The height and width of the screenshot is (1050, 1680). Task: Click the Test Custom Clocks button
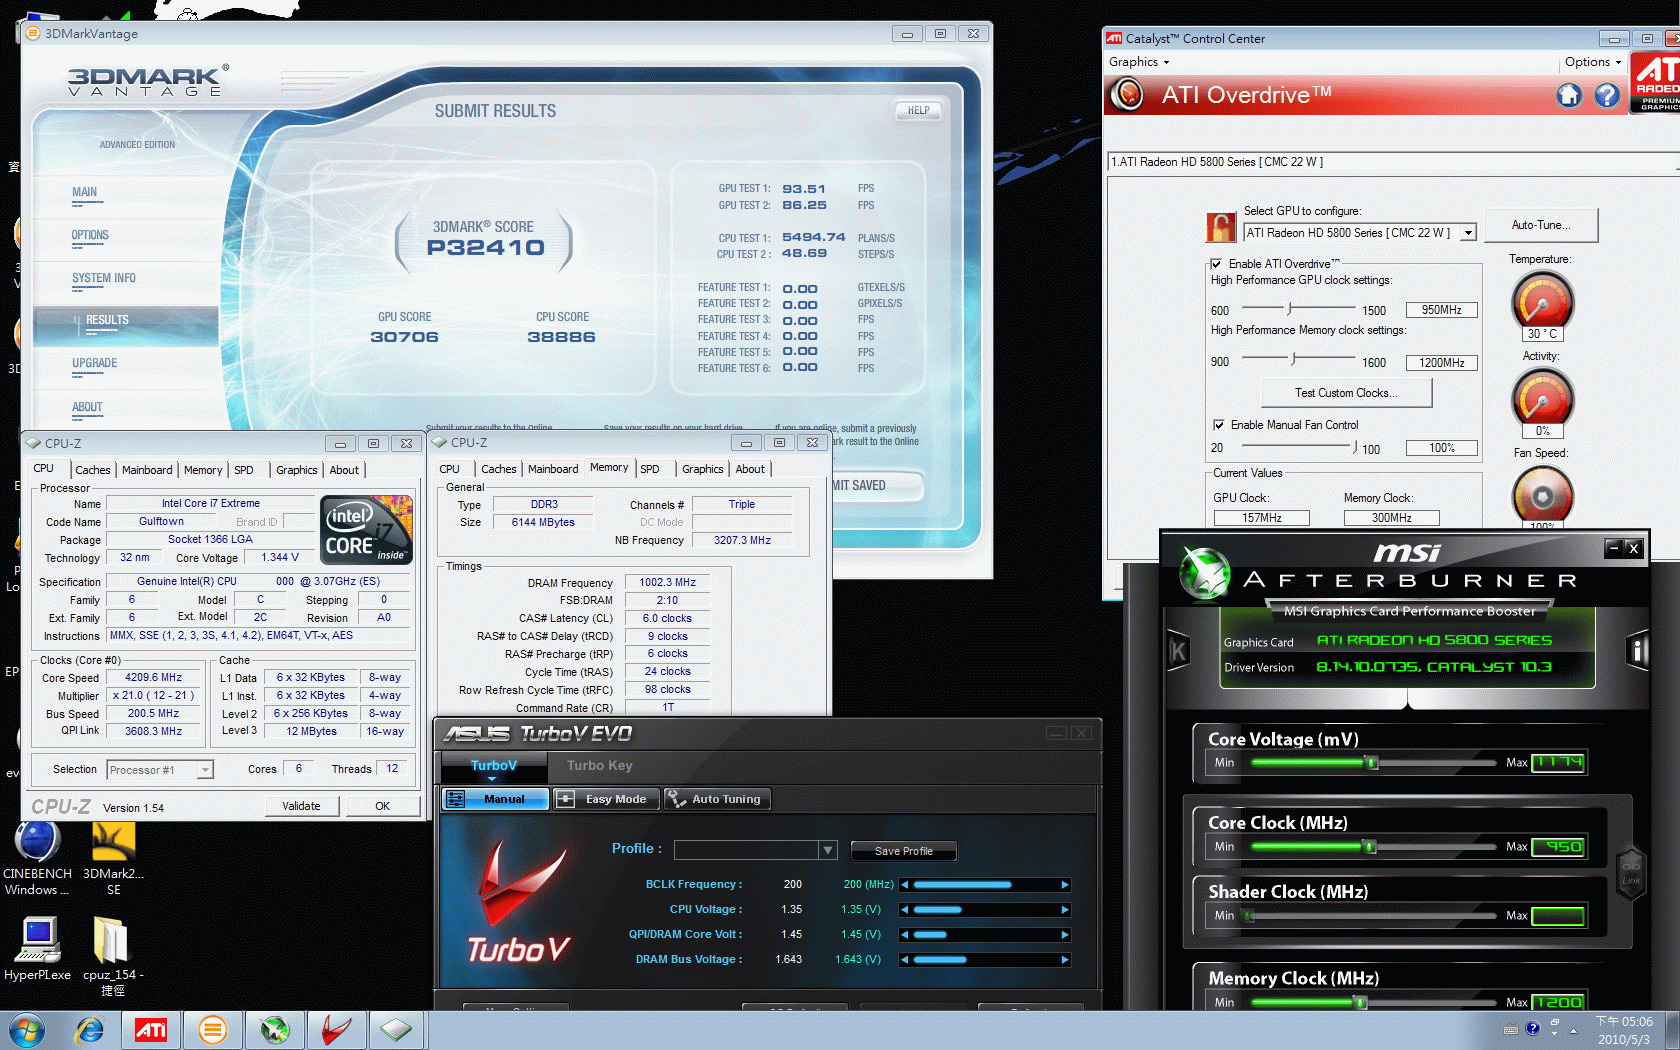click(1346, 393)
